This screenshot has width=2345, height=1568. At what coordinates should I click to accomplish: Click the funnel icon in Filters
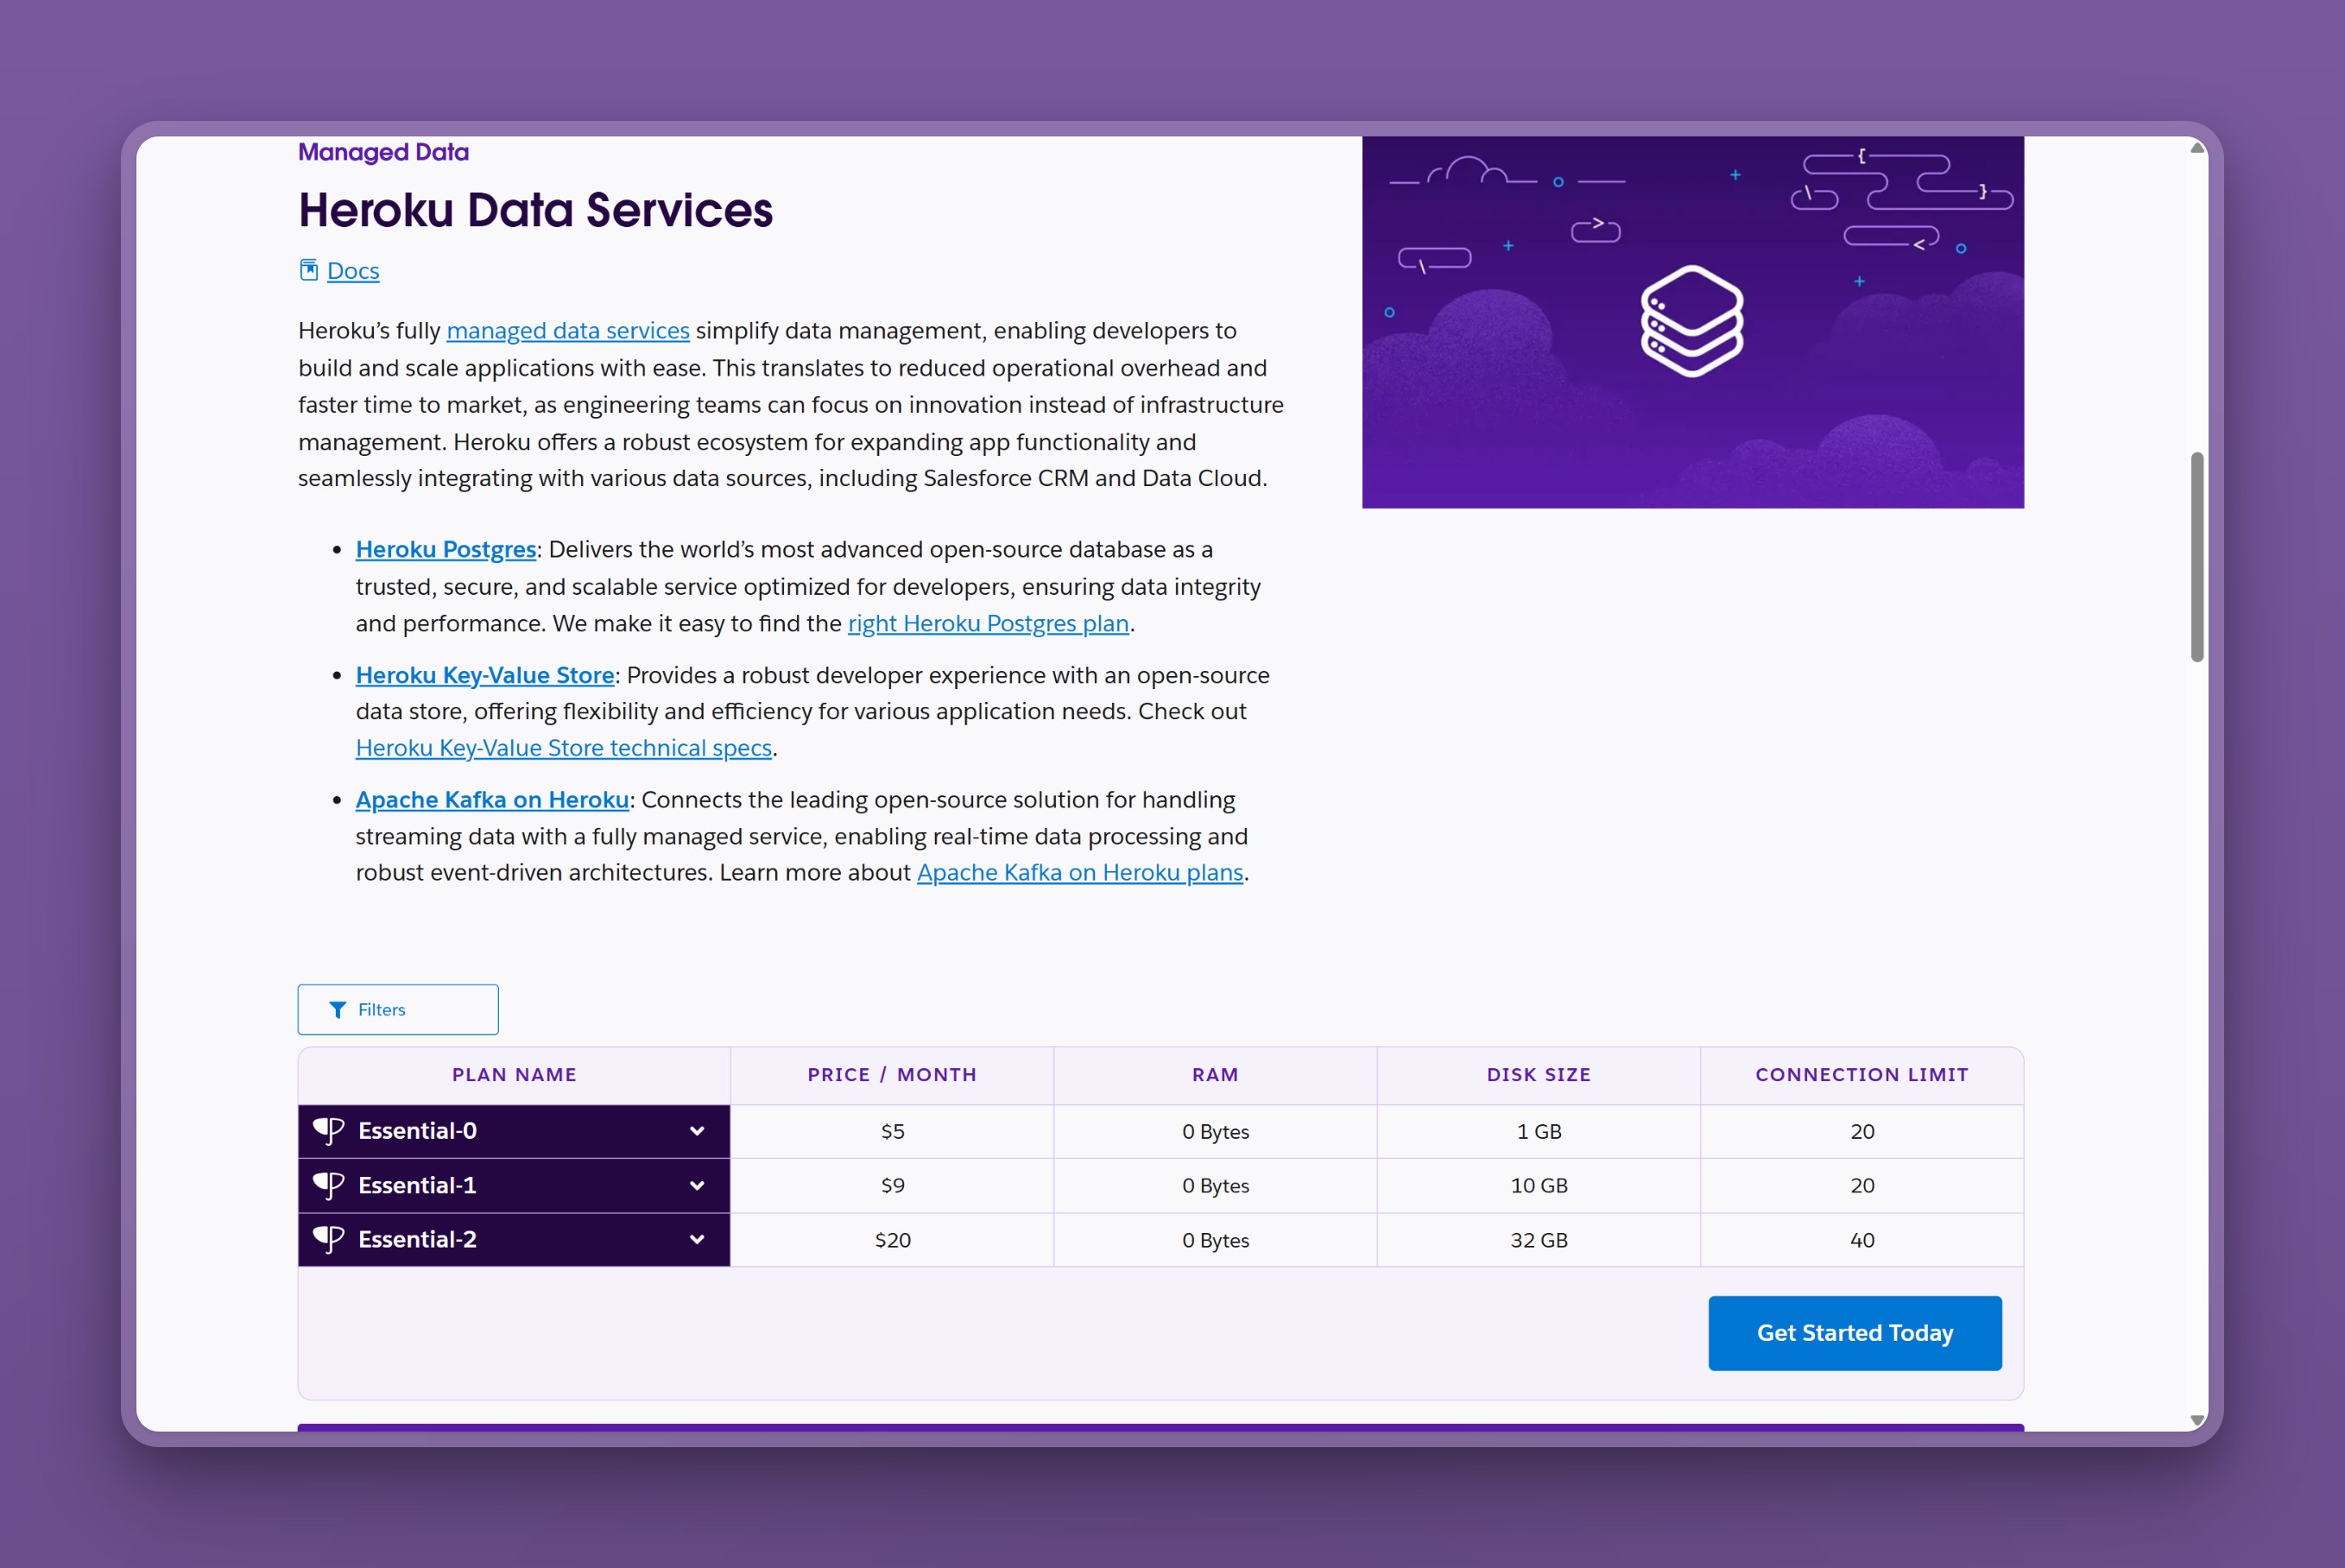[338, 1010]
